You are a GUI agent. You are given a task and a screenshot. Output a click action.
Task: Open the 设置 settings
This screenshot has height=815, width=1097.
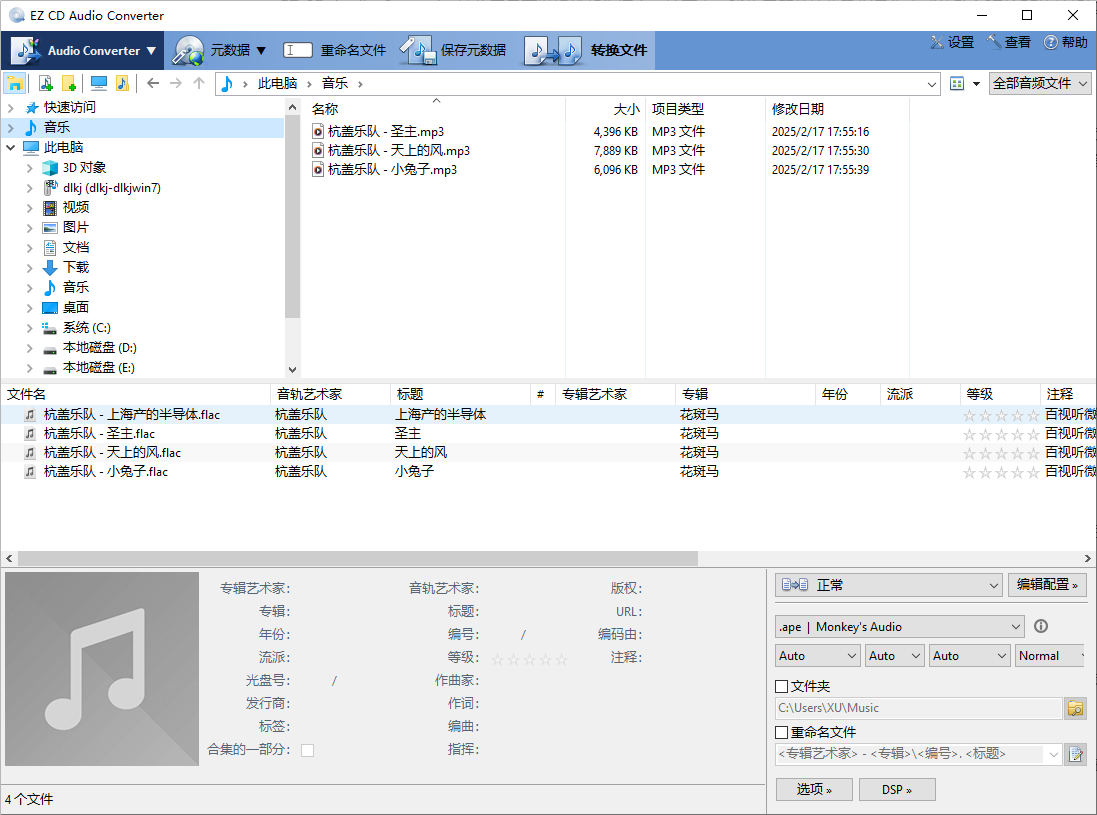(x=949, y=43)
